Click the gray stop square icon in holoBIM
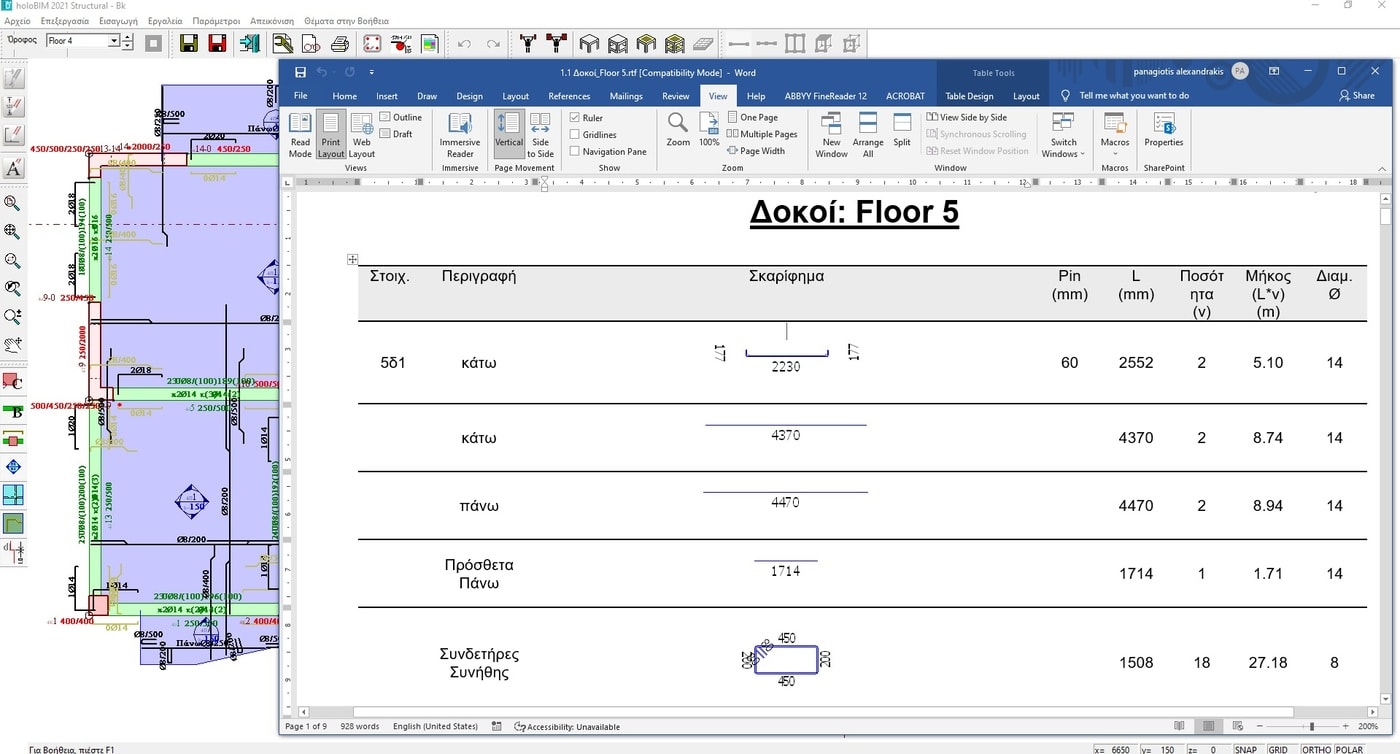The image size is (1400, 754). [153, 43]
